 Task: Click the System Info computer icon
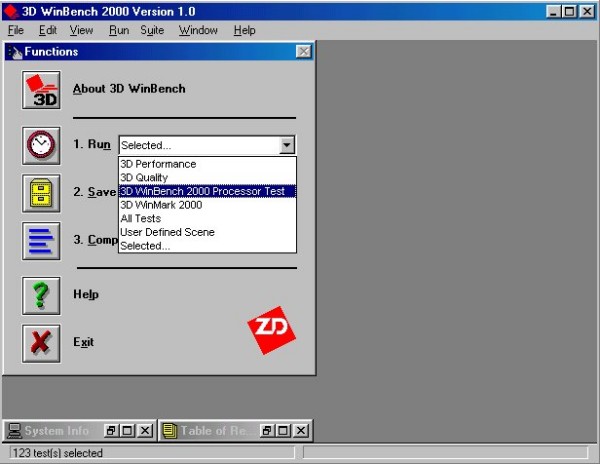[15, 431]
